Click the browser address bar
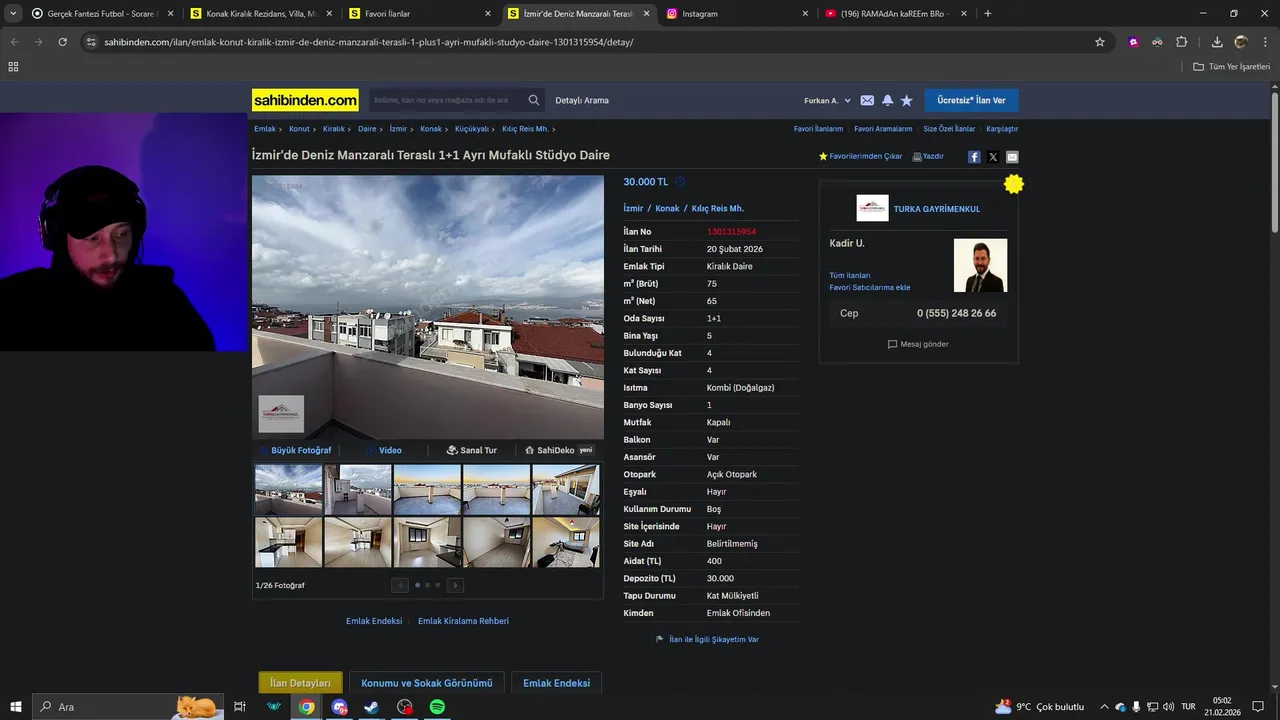This screenshot has height=720, width=1280. pyautogui.click(x=590, y=42)
